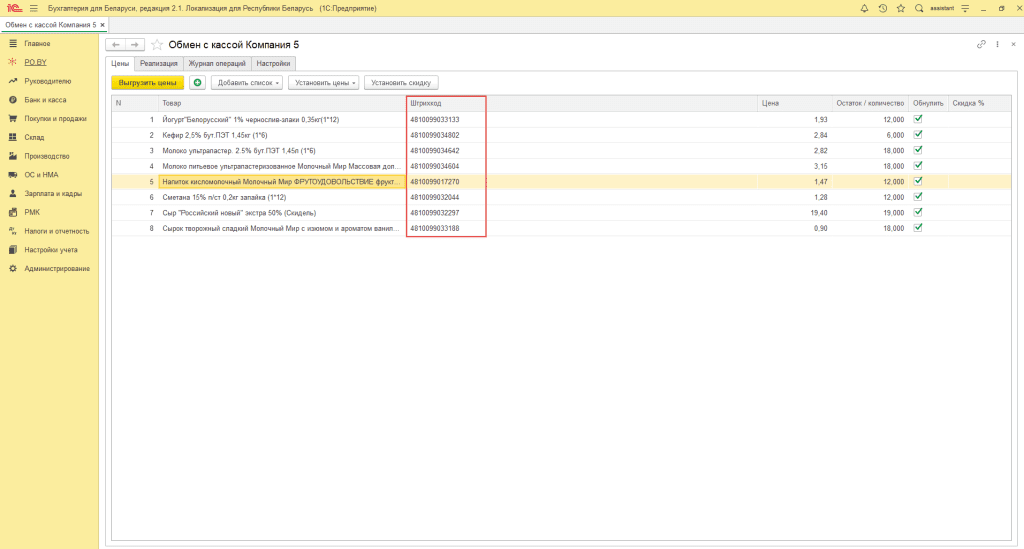The image size is (1024, 549).
Task: Open ОС и НМА section
Action: point(41,175)
